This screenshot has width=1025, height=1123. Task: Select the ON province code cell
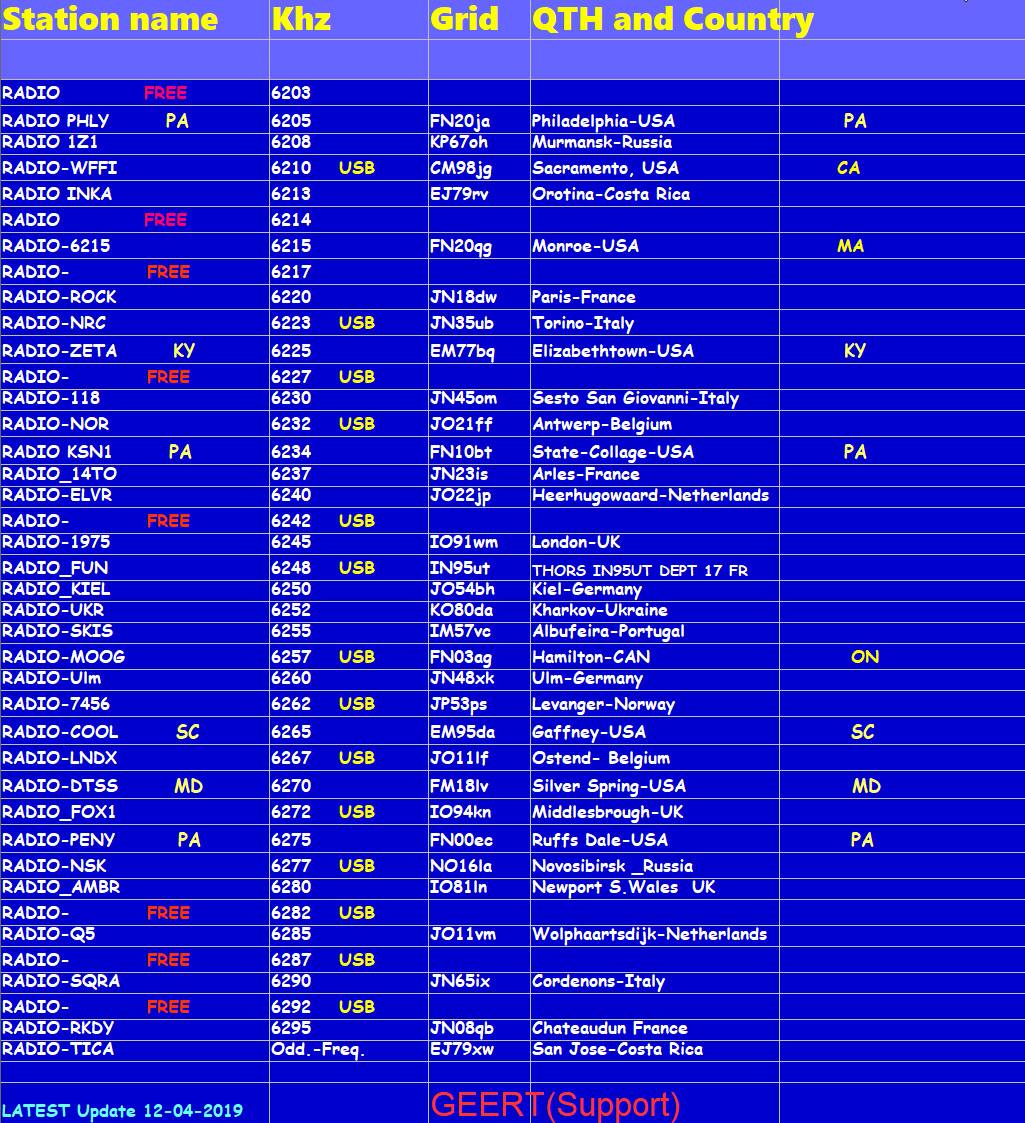pyautogui.click(x=865, y=656)
